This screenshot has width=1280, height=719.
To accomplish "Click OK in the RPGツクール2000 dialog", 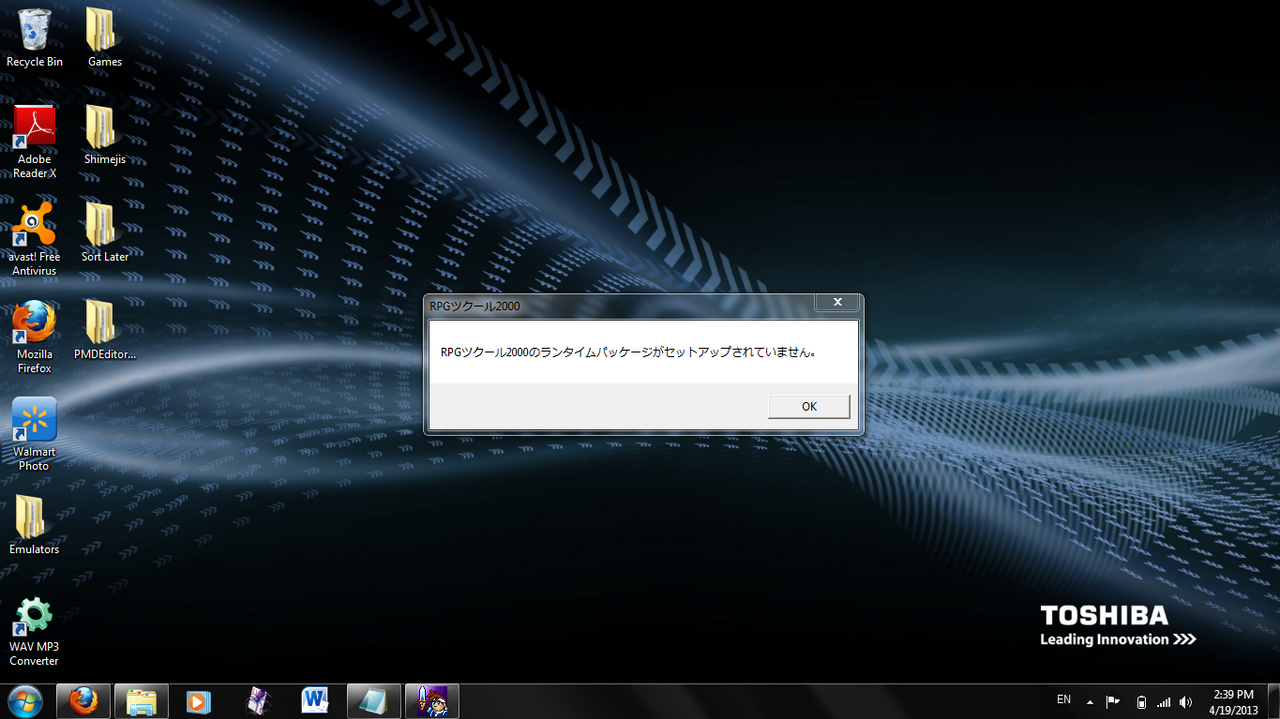I will coord(809,406).
